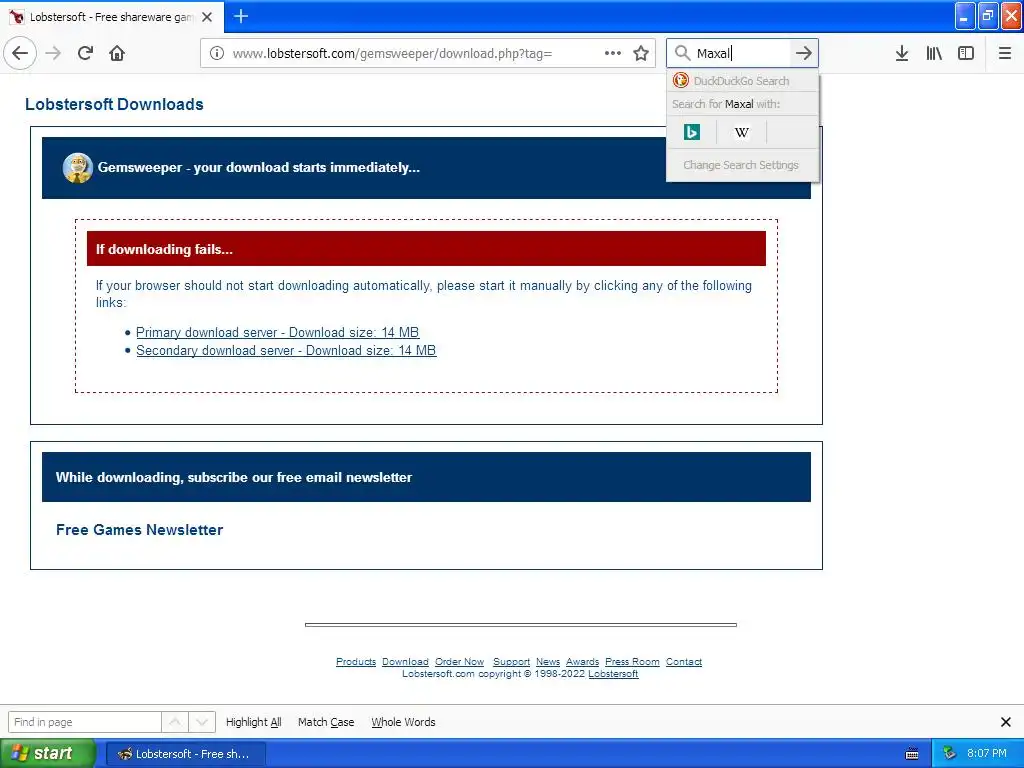Open Awards footer link
This screenshot has width=1024, height=768.
(x=583, y=662)
